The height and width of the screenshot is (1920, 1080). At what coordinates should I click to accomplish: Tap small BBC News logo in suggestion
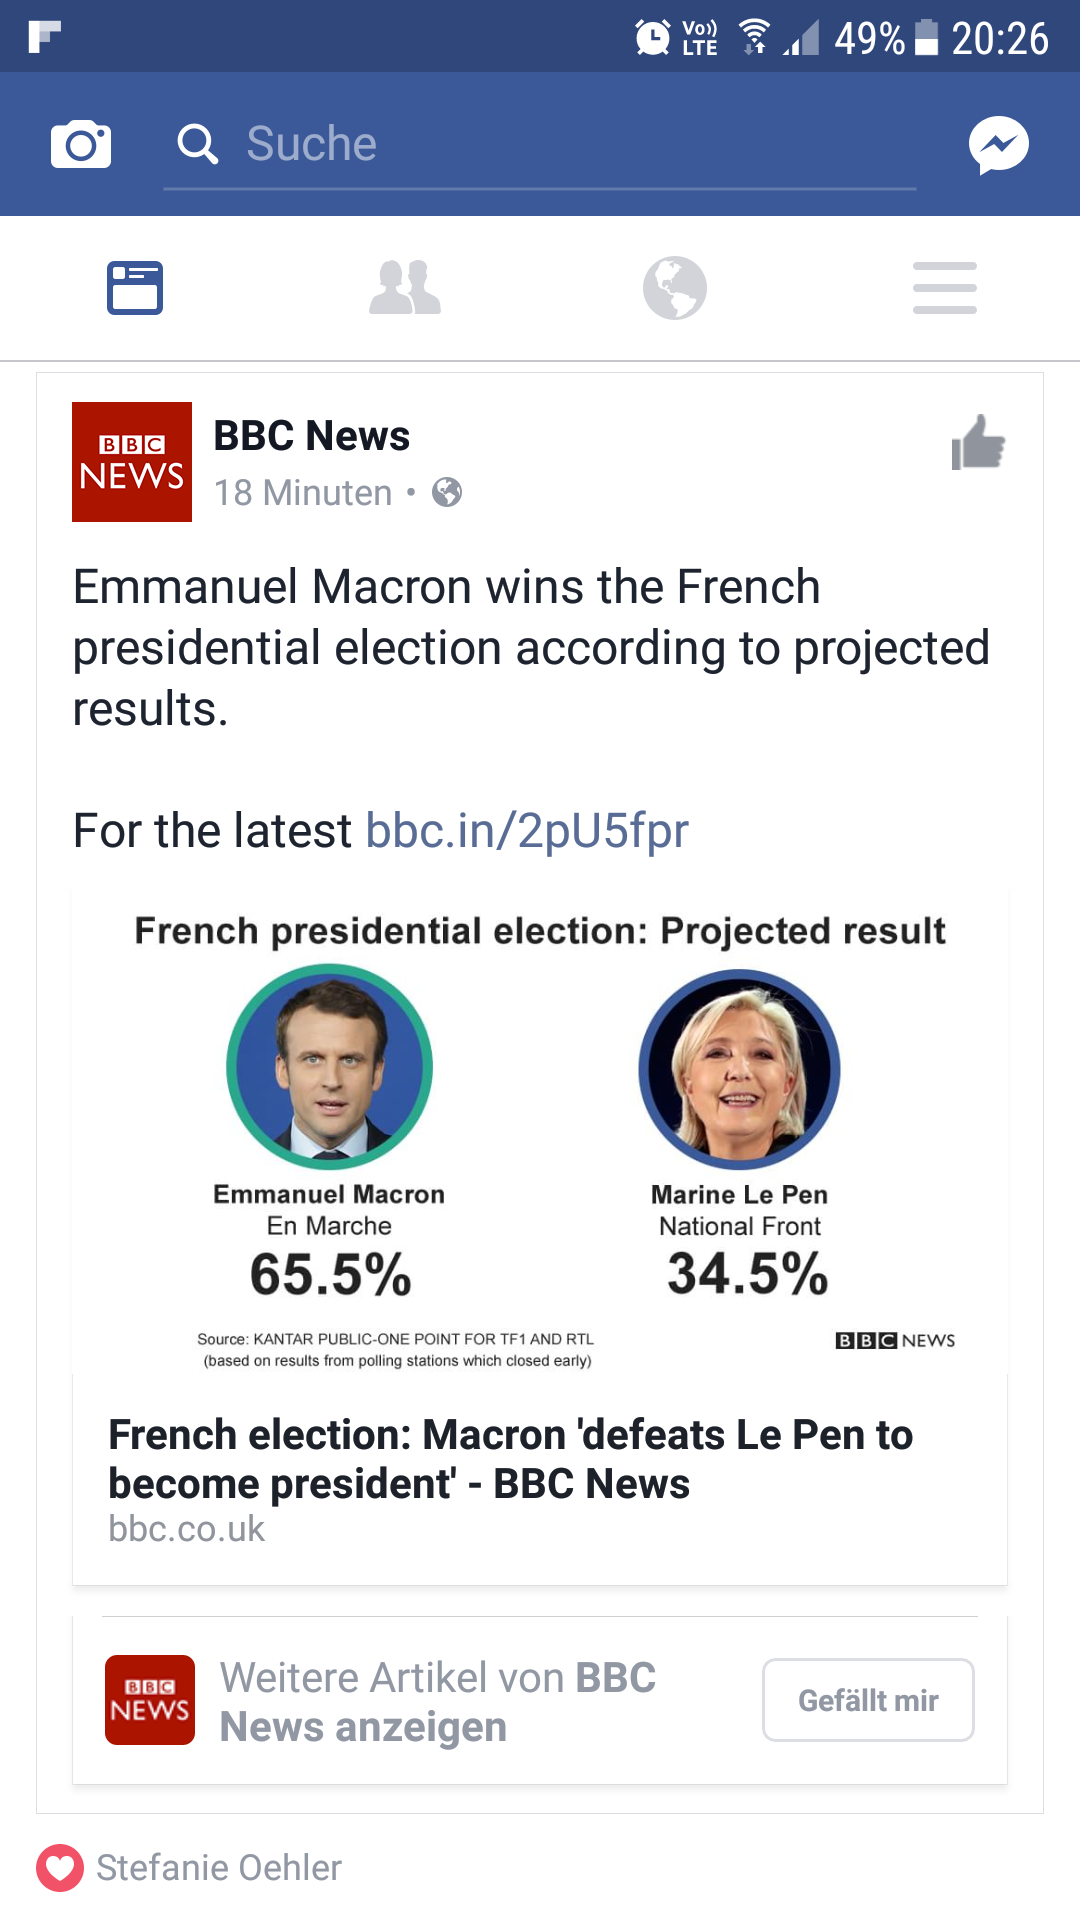[x=150, y=1700]
